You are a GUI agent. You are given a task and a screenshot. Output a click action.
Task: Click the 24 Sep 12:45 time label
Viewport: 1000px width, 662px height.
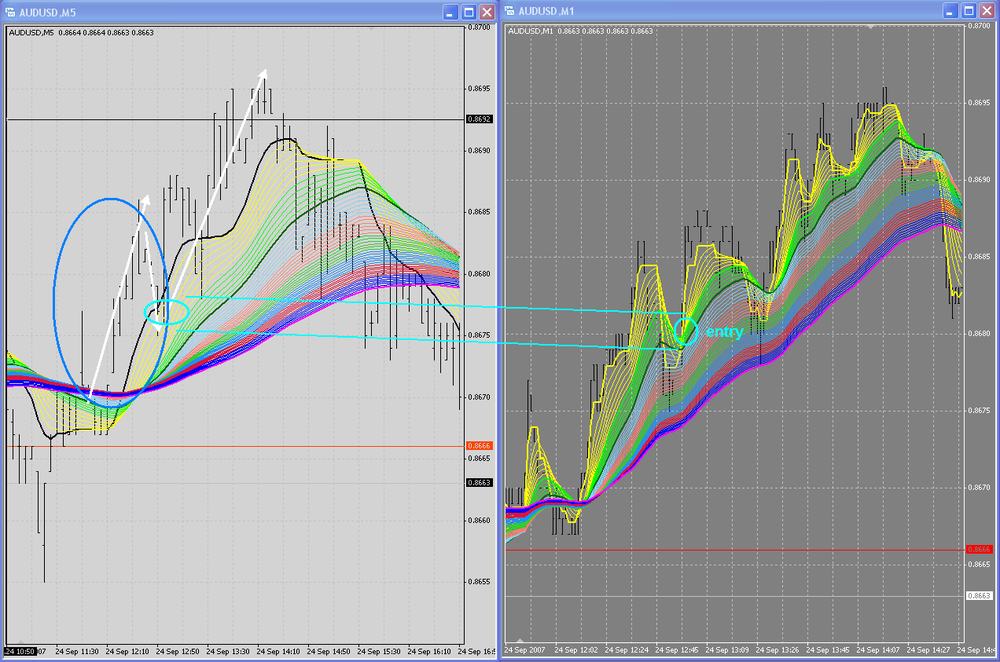(x=677, y=650)
